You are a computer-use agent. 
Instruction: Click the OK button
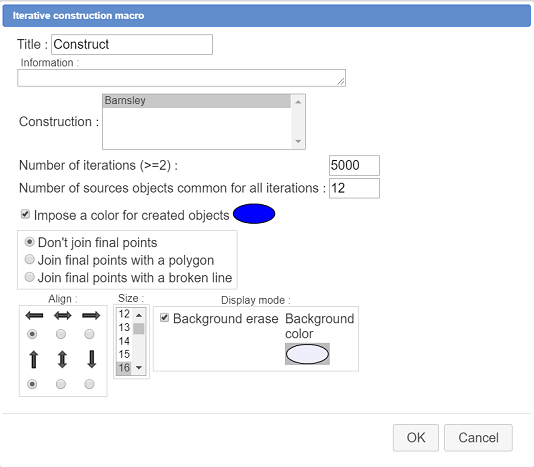(416, 438)
